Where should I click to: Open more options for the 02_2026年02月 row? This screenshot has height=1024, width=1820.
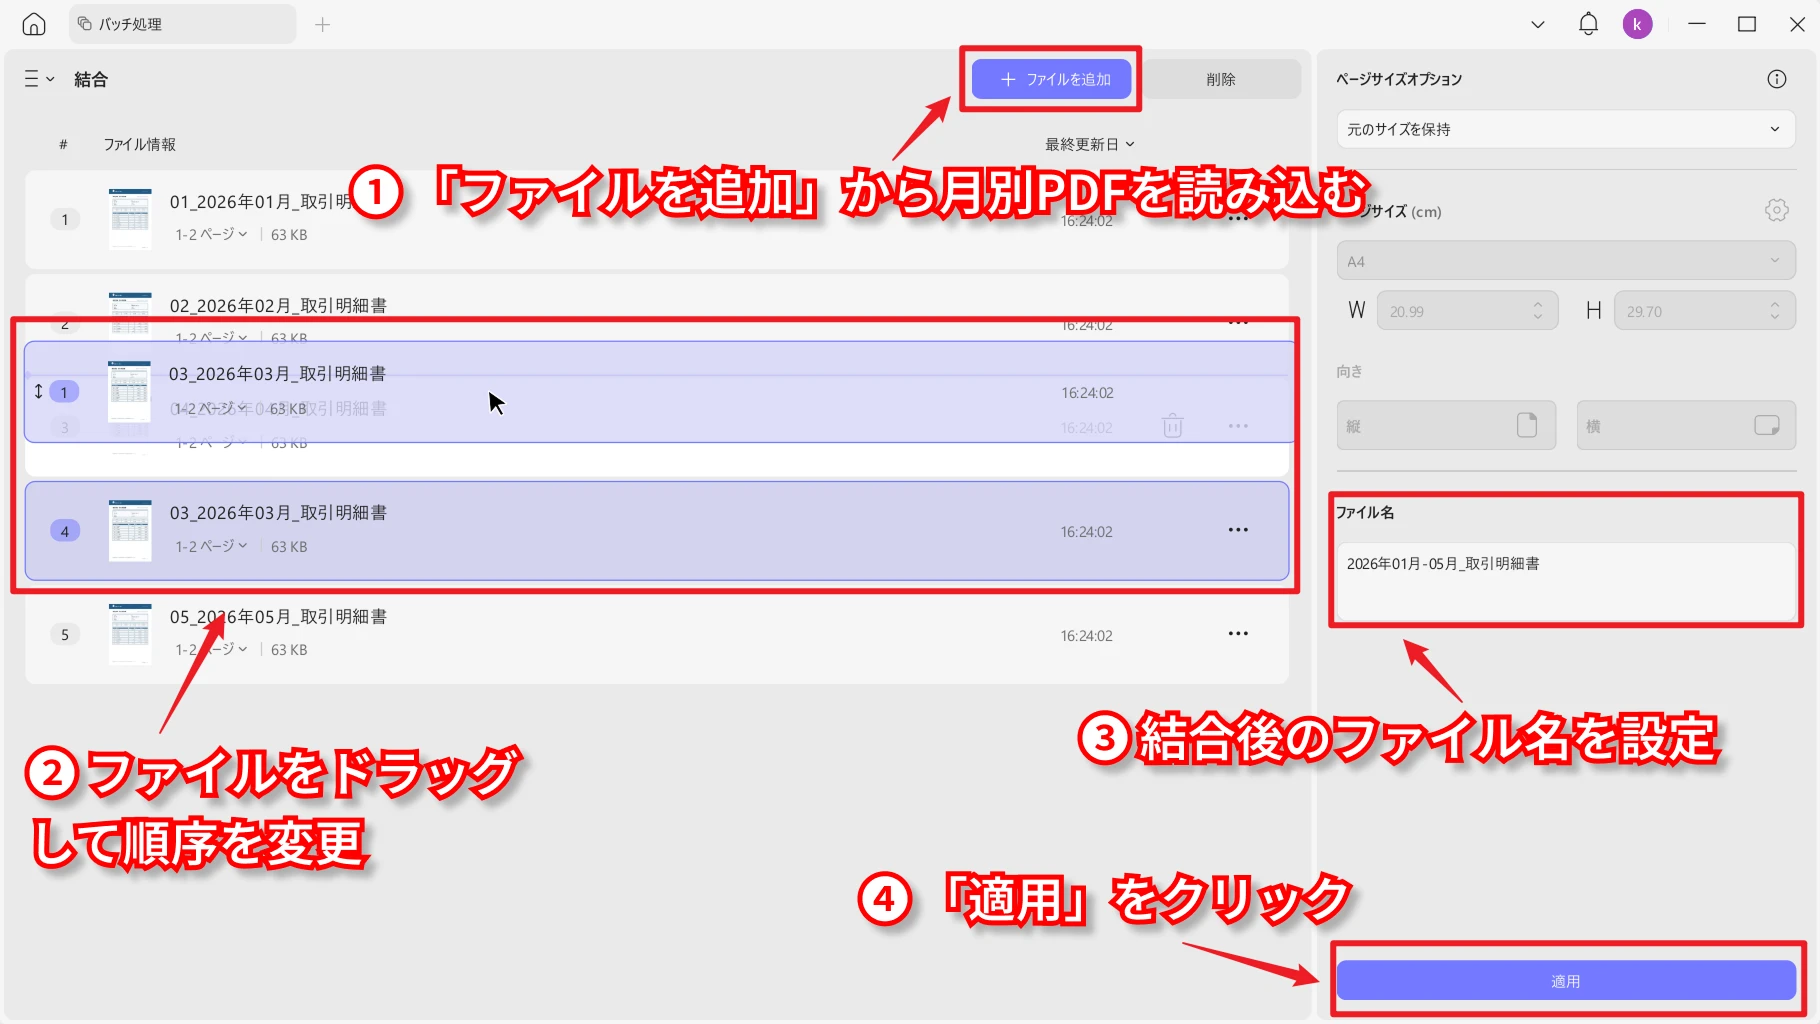tap(1238, 323)
